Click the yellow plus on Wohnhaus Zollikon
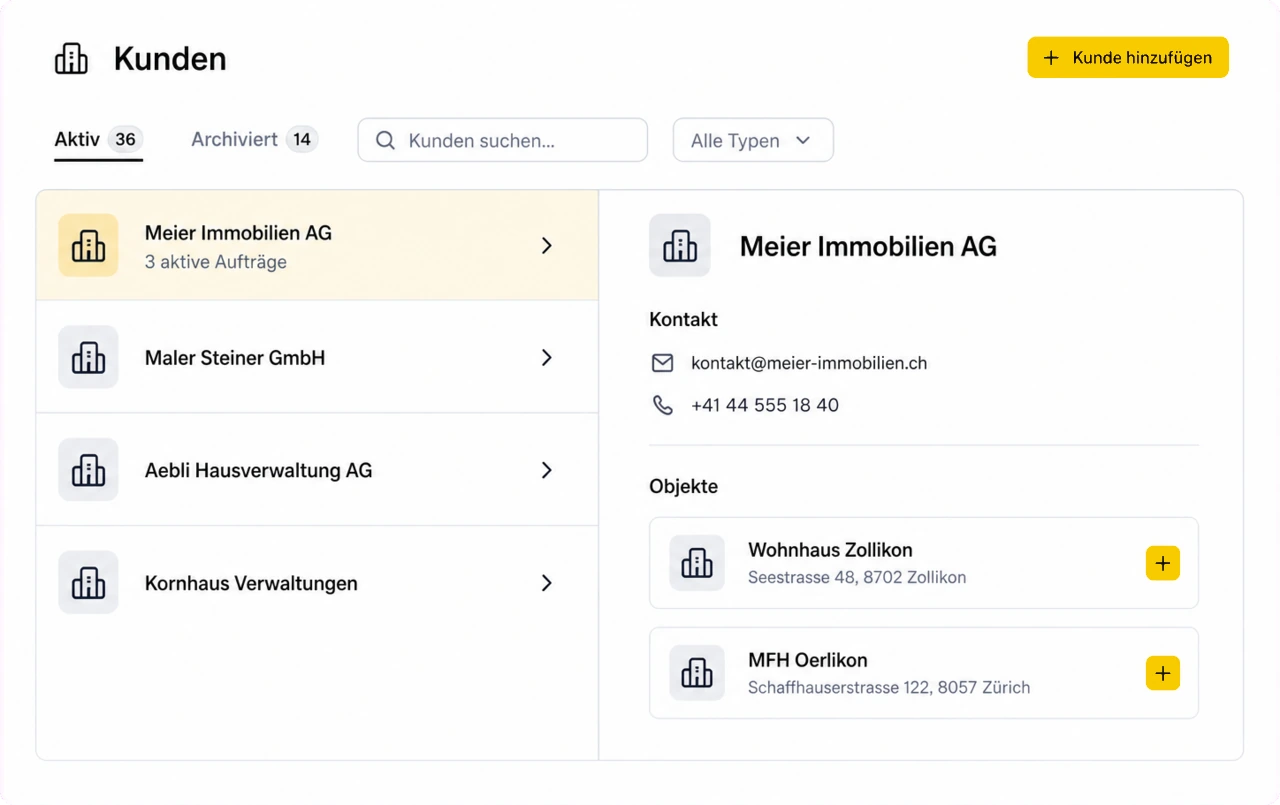The image size is (1280, 805). [x=1163, y=563]
